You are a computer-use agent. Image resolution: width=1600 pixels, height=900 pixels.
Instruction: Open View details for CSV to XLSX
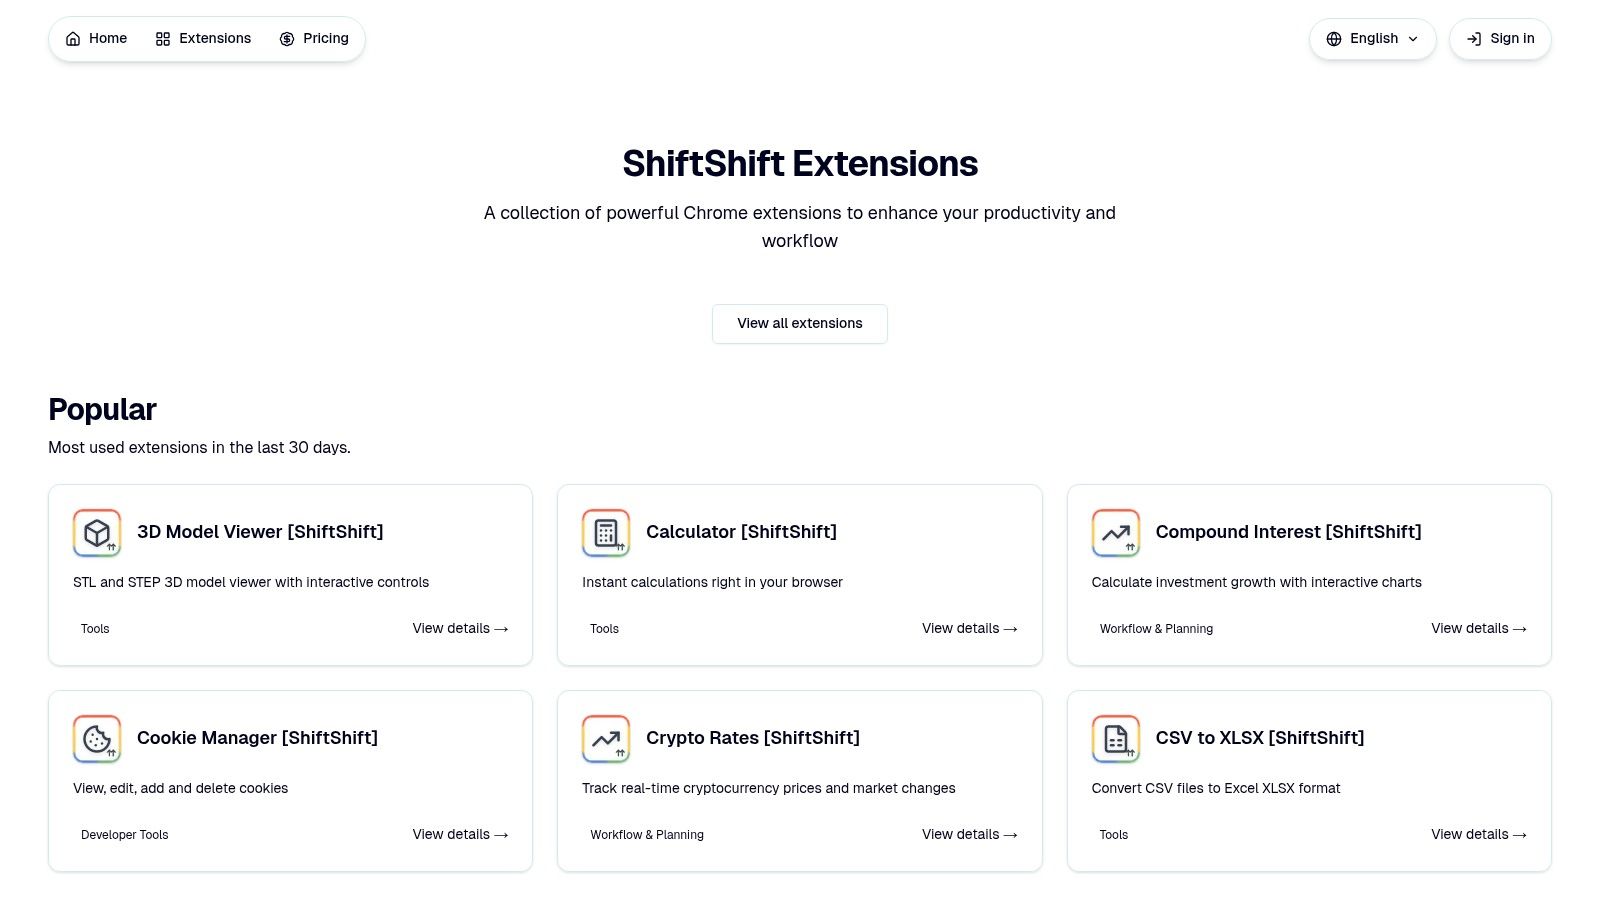[1478, 834]
